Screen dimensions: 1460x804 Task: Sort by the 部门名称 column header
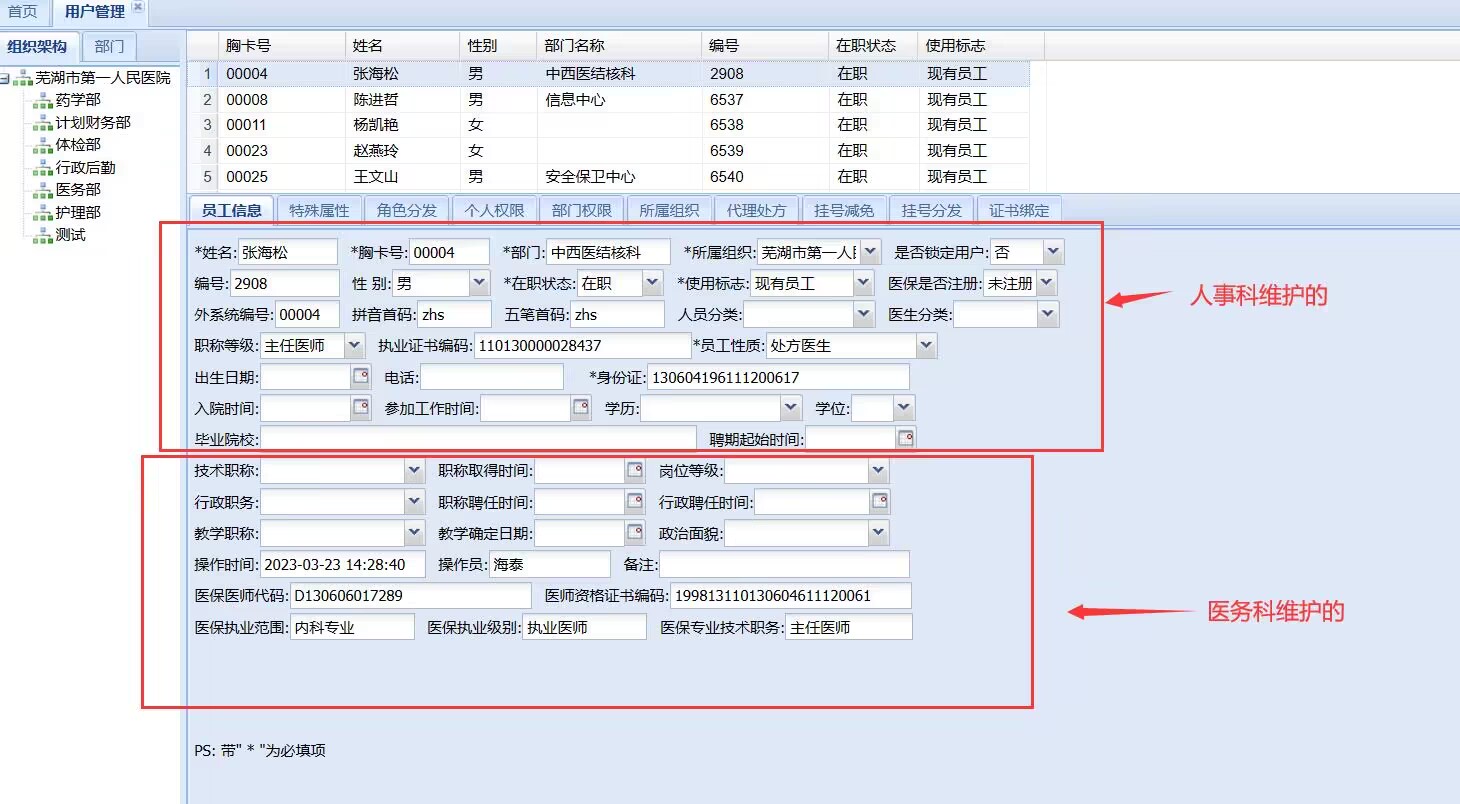tap(620, 46)
